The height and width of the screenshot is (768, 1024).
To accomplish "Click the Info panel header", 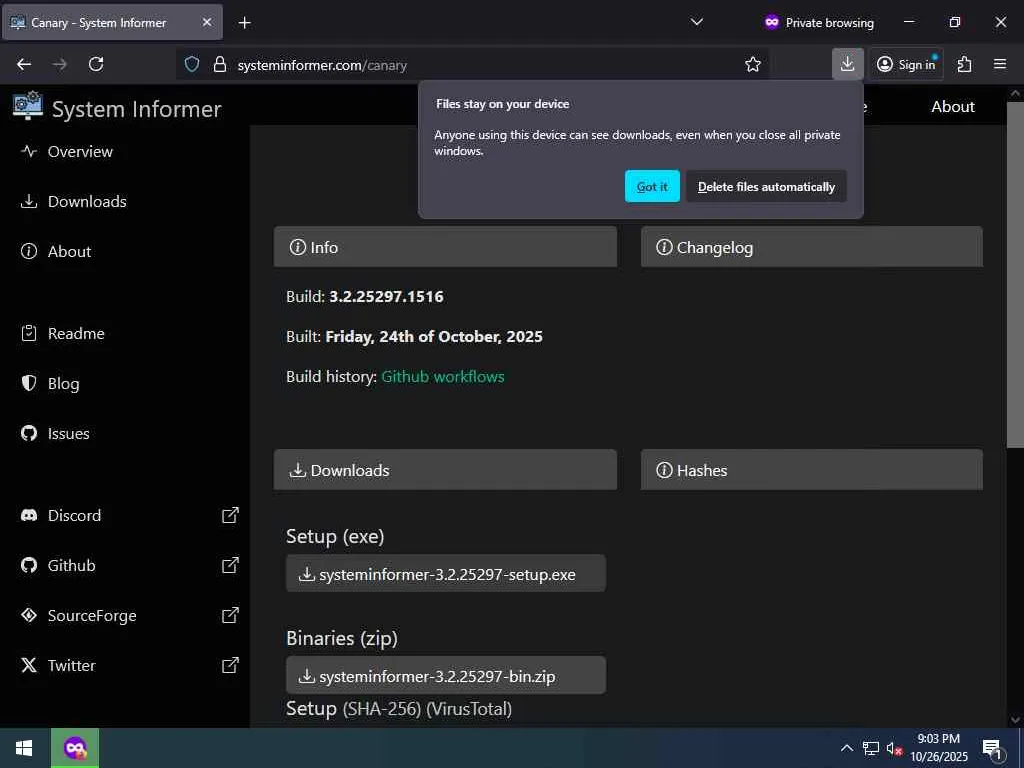I will [445, 247].
